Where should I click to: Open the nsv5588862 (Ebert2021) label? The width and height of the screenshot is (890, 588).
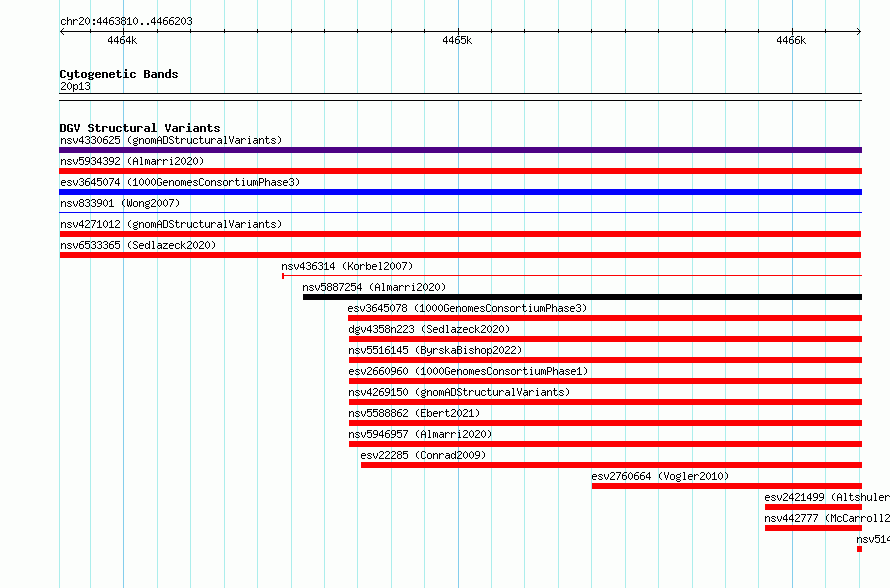[414, 413]
